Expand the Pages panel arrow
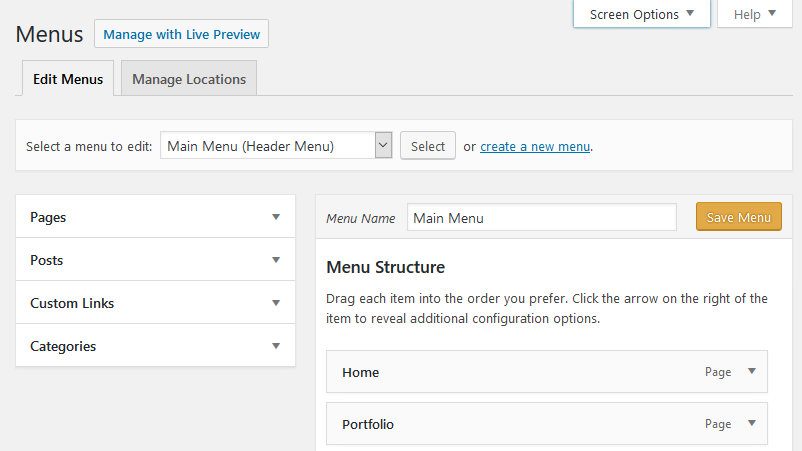802x451 pixels. click(x=276, y=217)
